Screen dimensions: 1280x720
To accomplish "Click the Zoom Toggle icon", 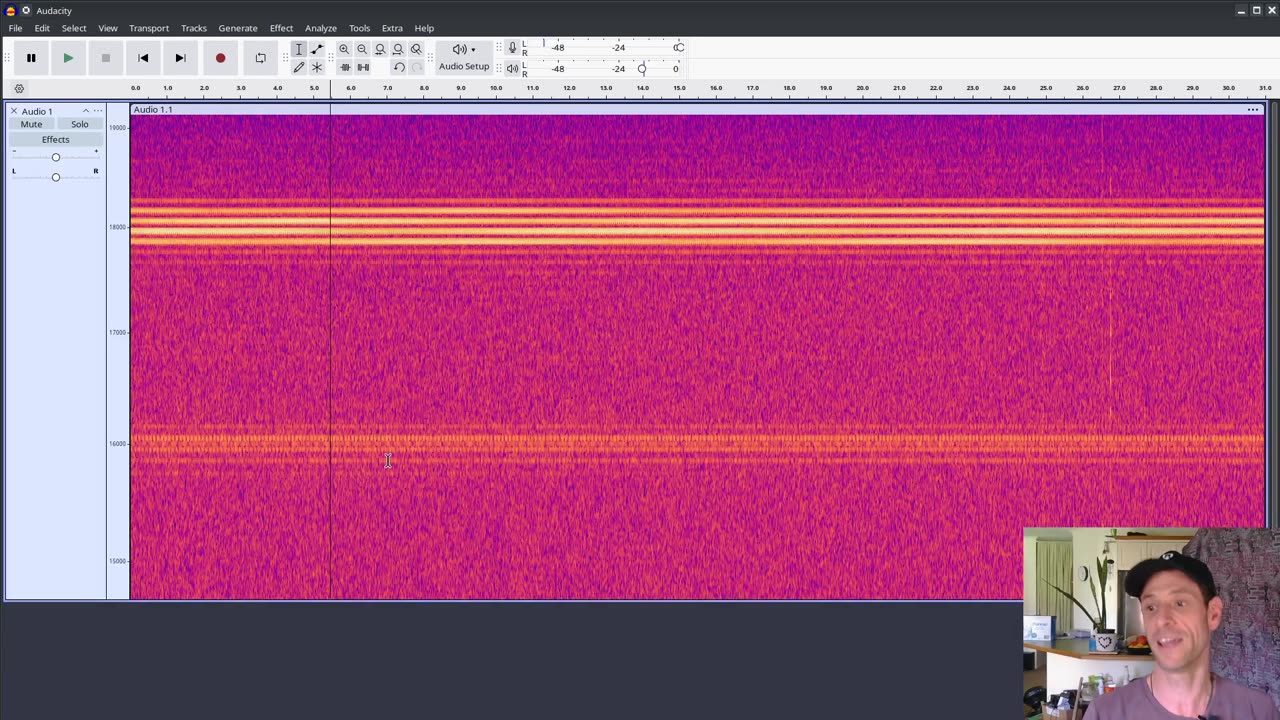I will (416, 49).
